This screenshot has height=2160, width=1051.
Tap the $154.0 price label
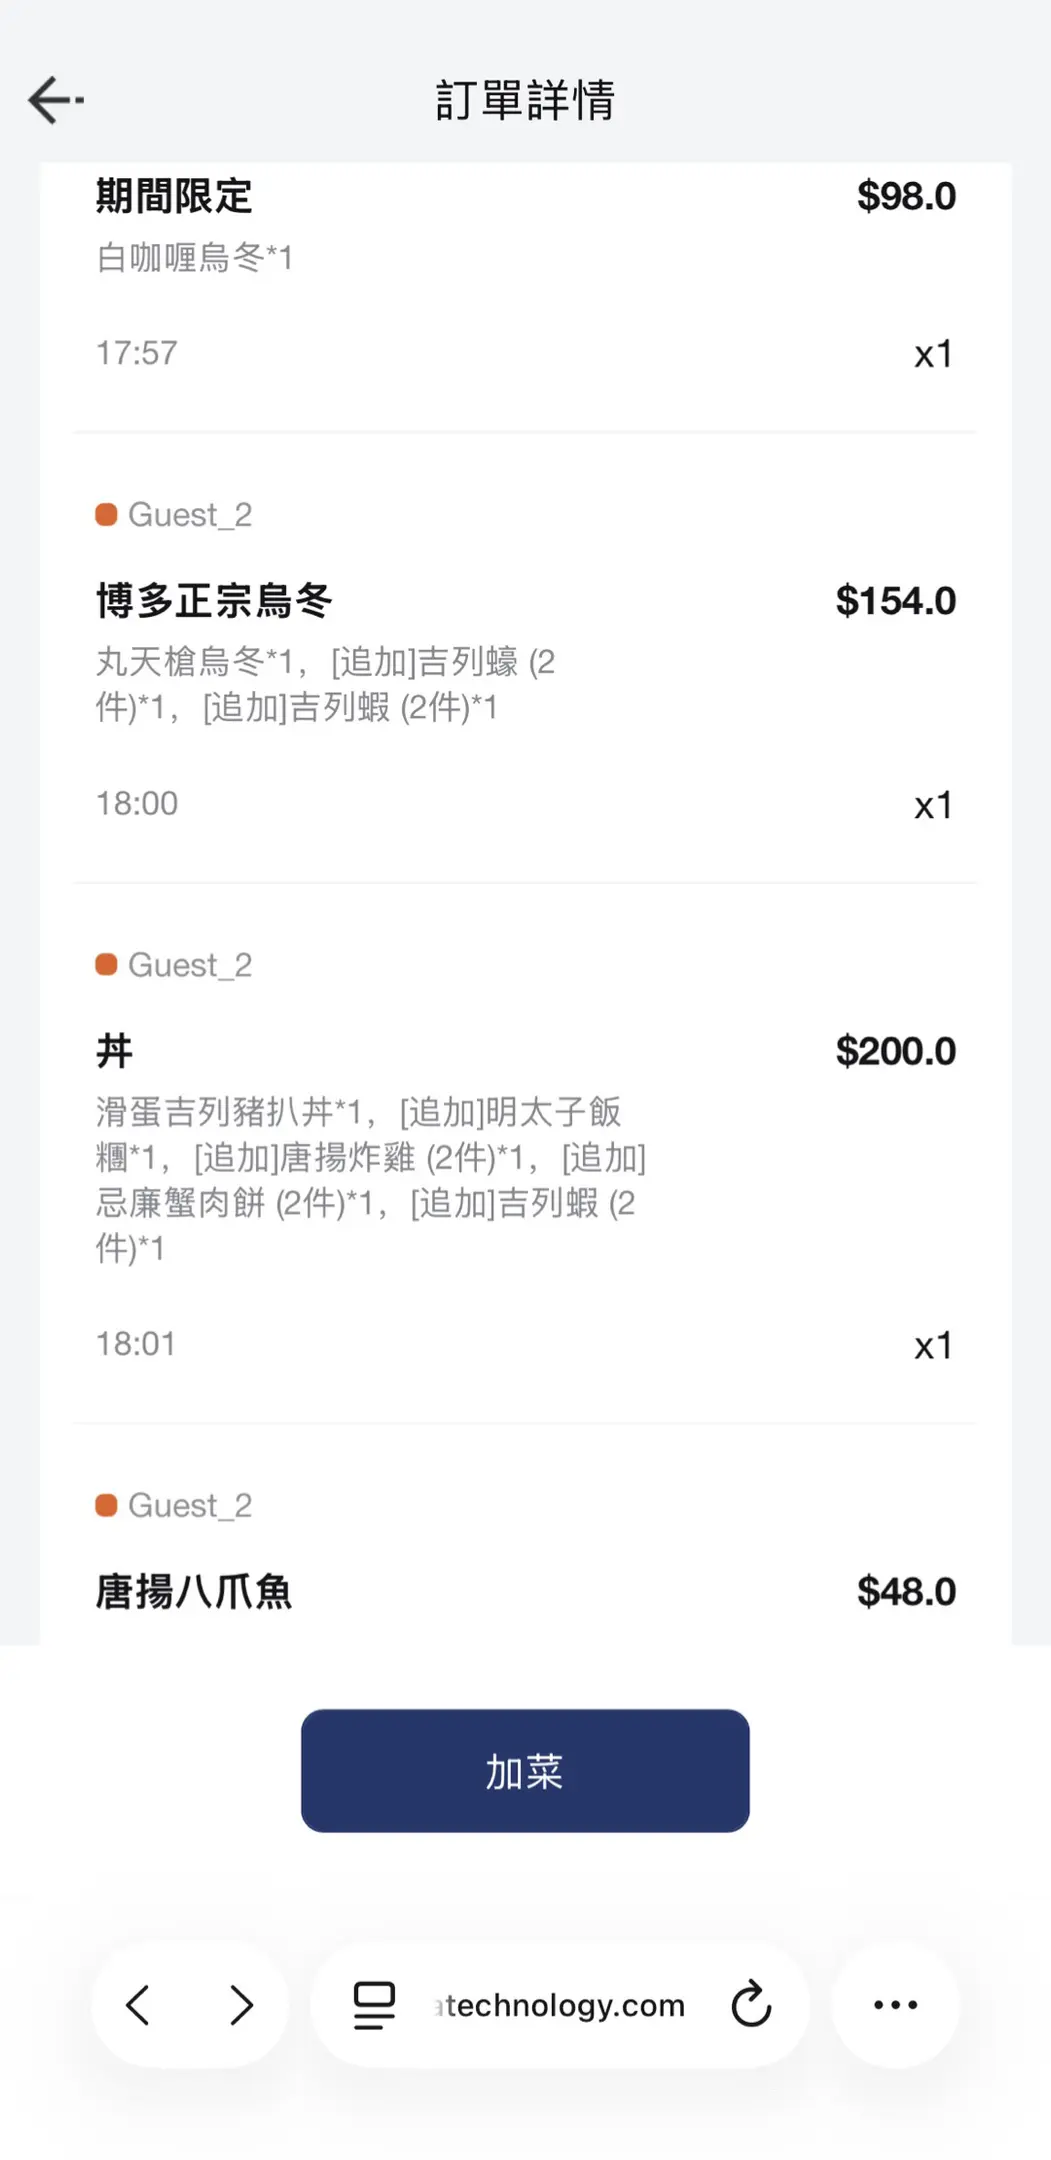click(895, 601)
